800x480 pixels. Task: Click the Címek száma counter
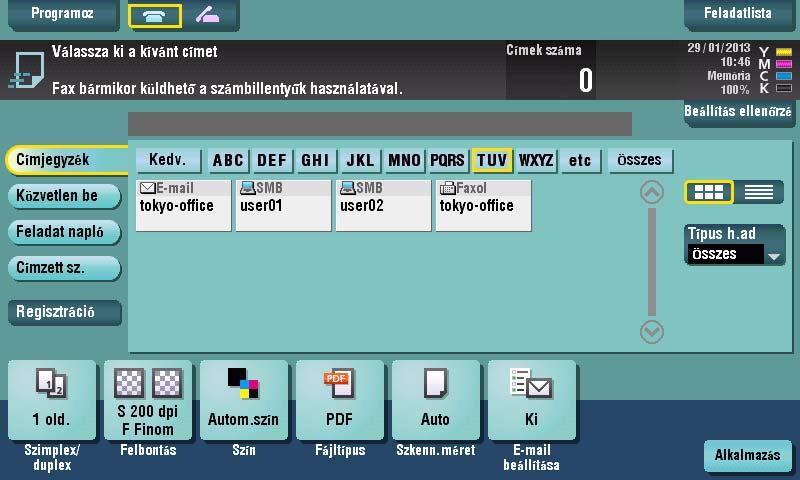click(x=550, y=70)
